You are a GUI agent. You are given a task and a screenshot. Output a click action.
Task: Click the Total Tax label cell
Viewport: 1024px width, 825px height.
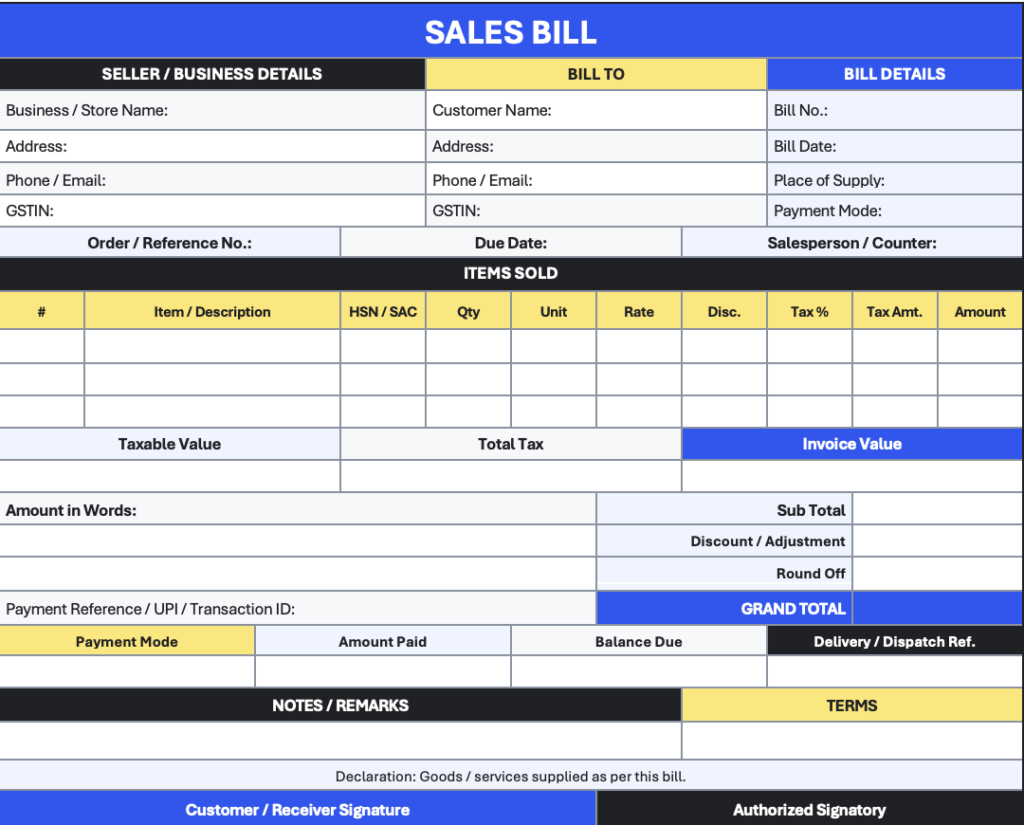[511, 444]
